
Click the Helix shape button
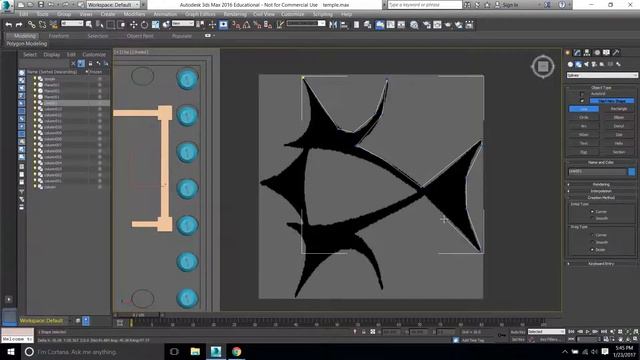pos(619,143)
